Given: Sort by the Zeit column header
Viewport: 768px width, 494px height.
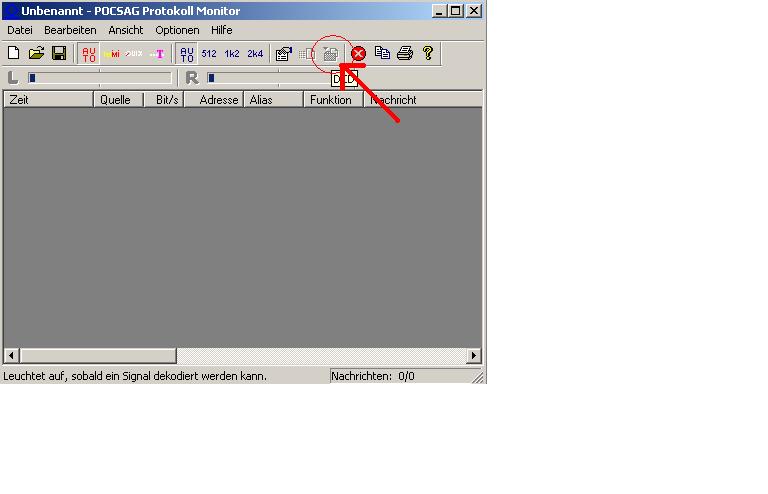Looking at the screenshot, I should [x=48, y=100].
